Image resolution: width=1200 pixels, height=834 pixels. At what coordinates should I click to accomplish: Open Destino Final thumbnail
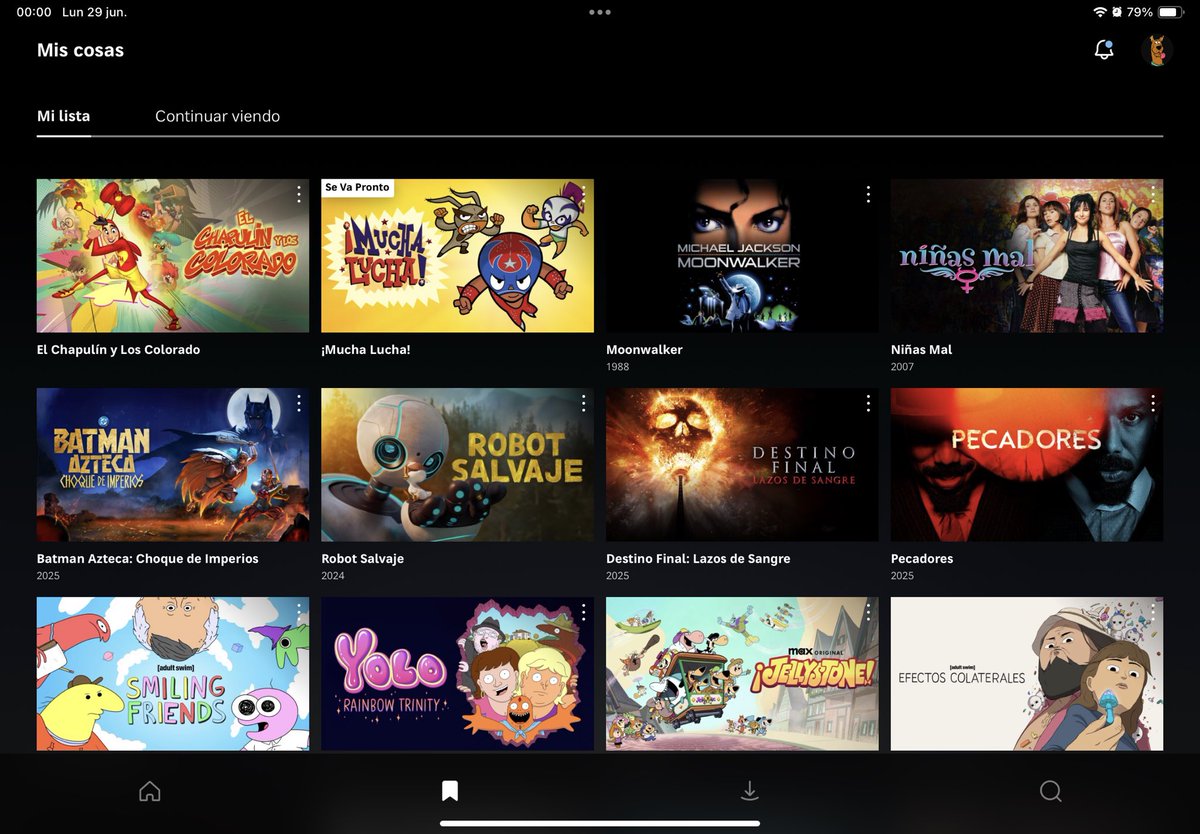(742, 465)
